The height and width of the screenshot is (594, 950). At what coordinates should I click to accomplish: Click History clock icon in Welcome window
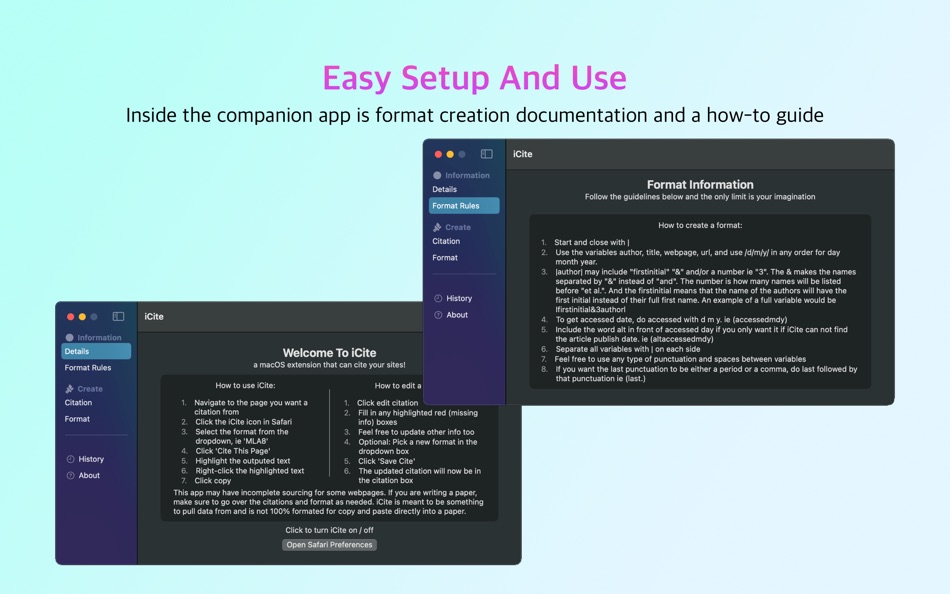(70, 459)
